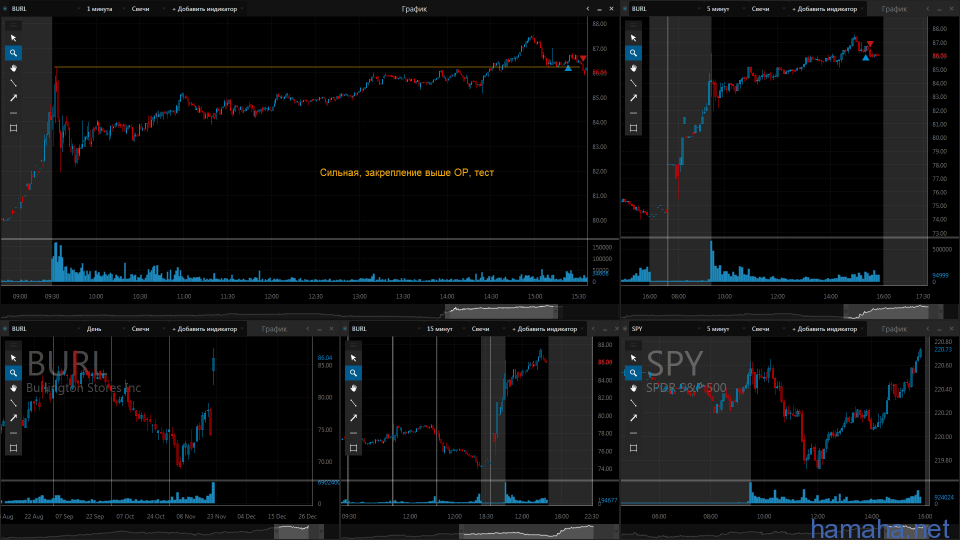The width and height of the screenshot is (960, 540).
Task: Click График tab of BURL День panel
Action: click(x=274, y=329)
